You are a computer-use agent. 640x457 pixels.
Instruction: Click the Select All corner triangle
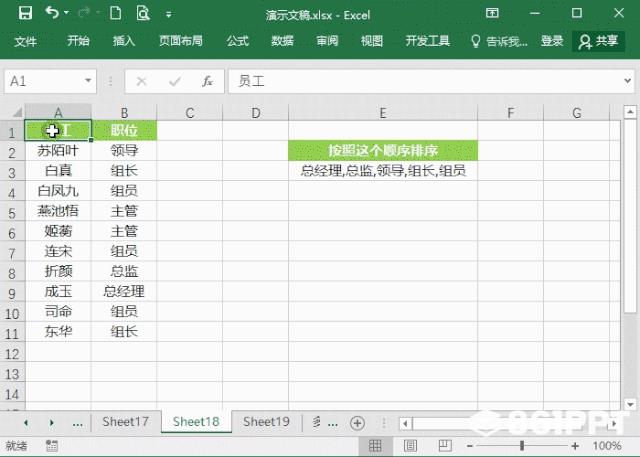point(16,112)
